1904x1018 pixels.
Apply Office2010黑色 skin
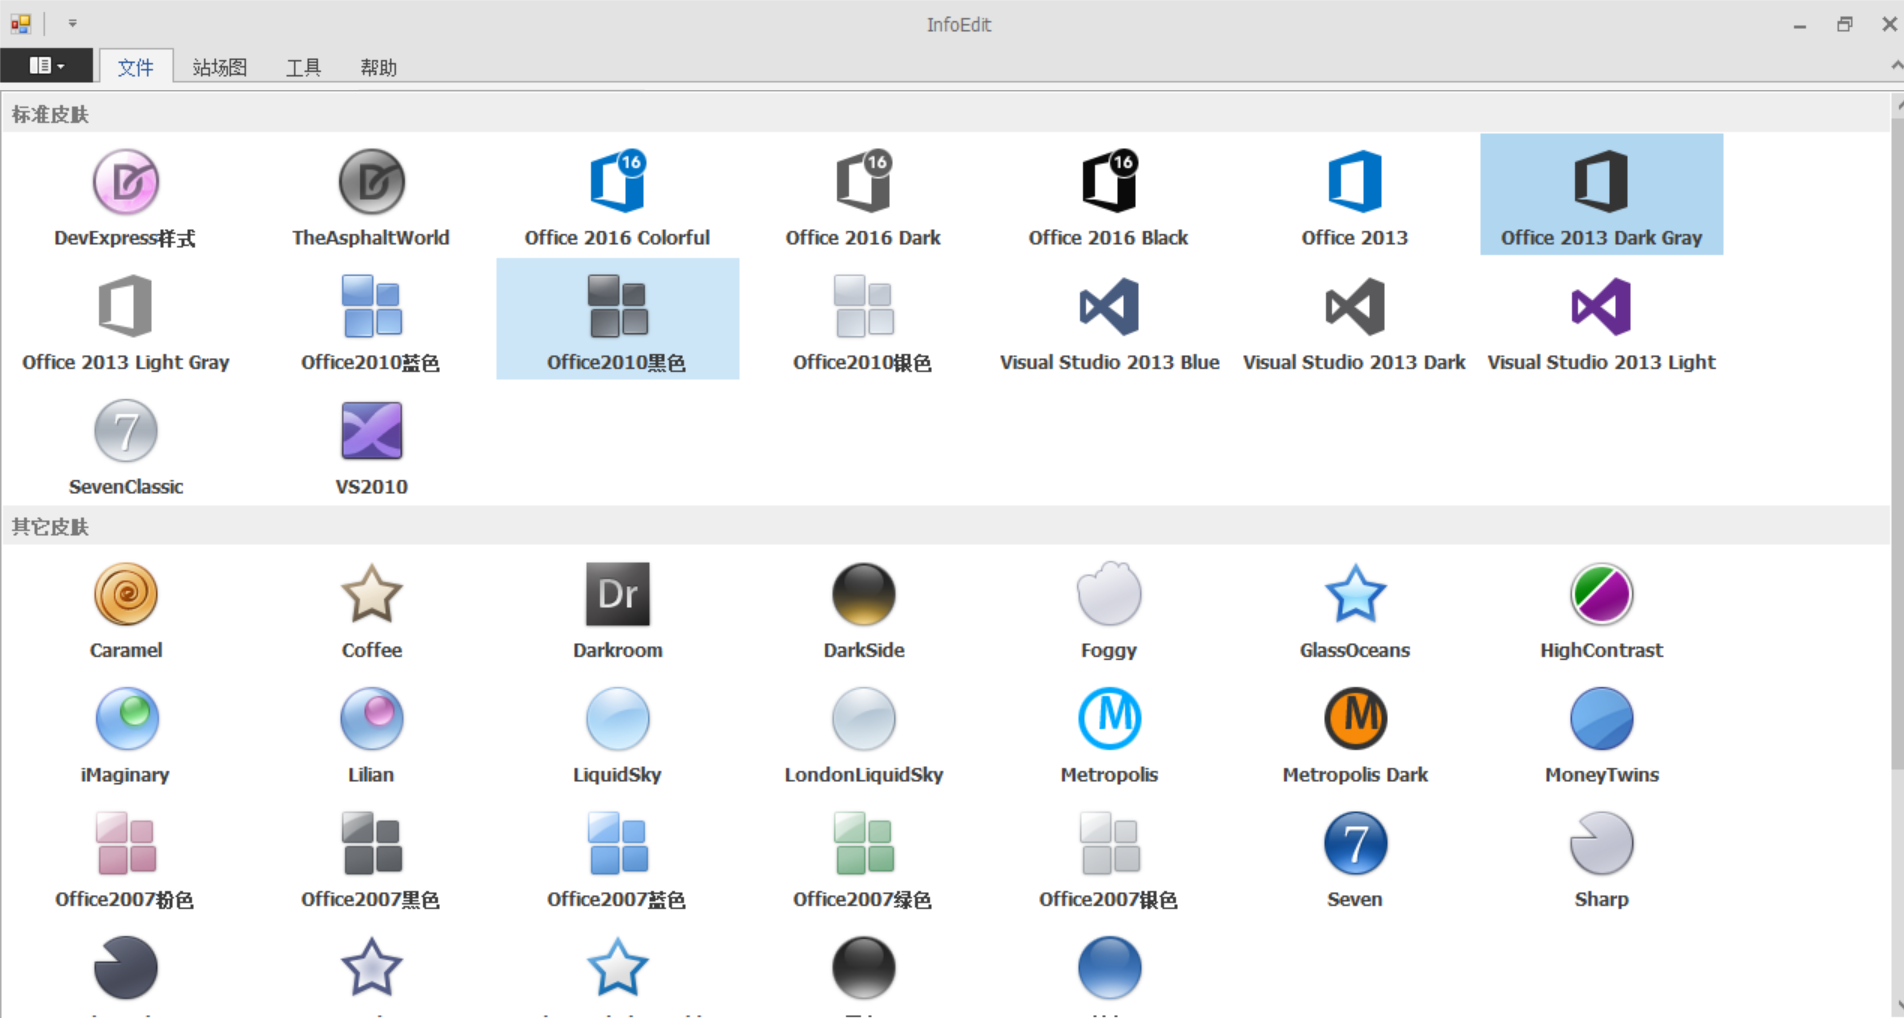617,320
